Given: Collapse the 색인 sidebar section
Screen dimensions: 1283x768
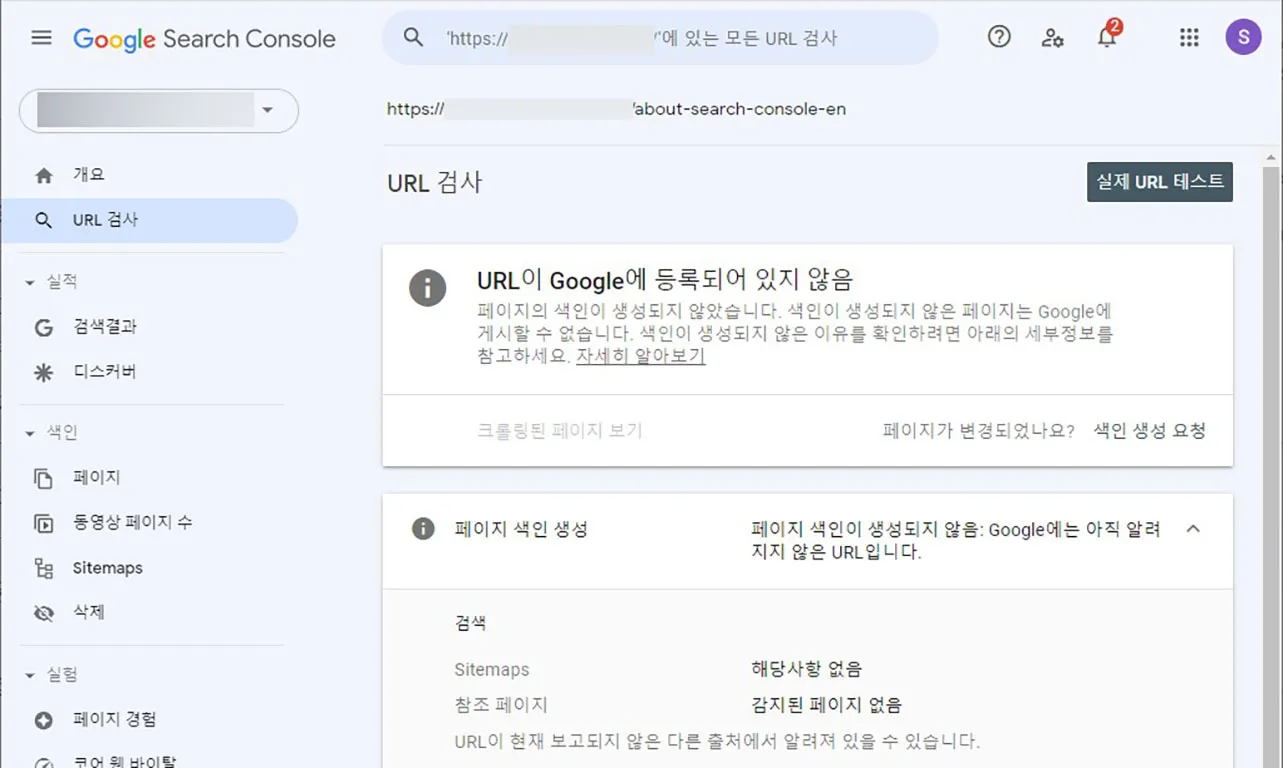Looking at the screenshot, I should click(x=29, y=433).
